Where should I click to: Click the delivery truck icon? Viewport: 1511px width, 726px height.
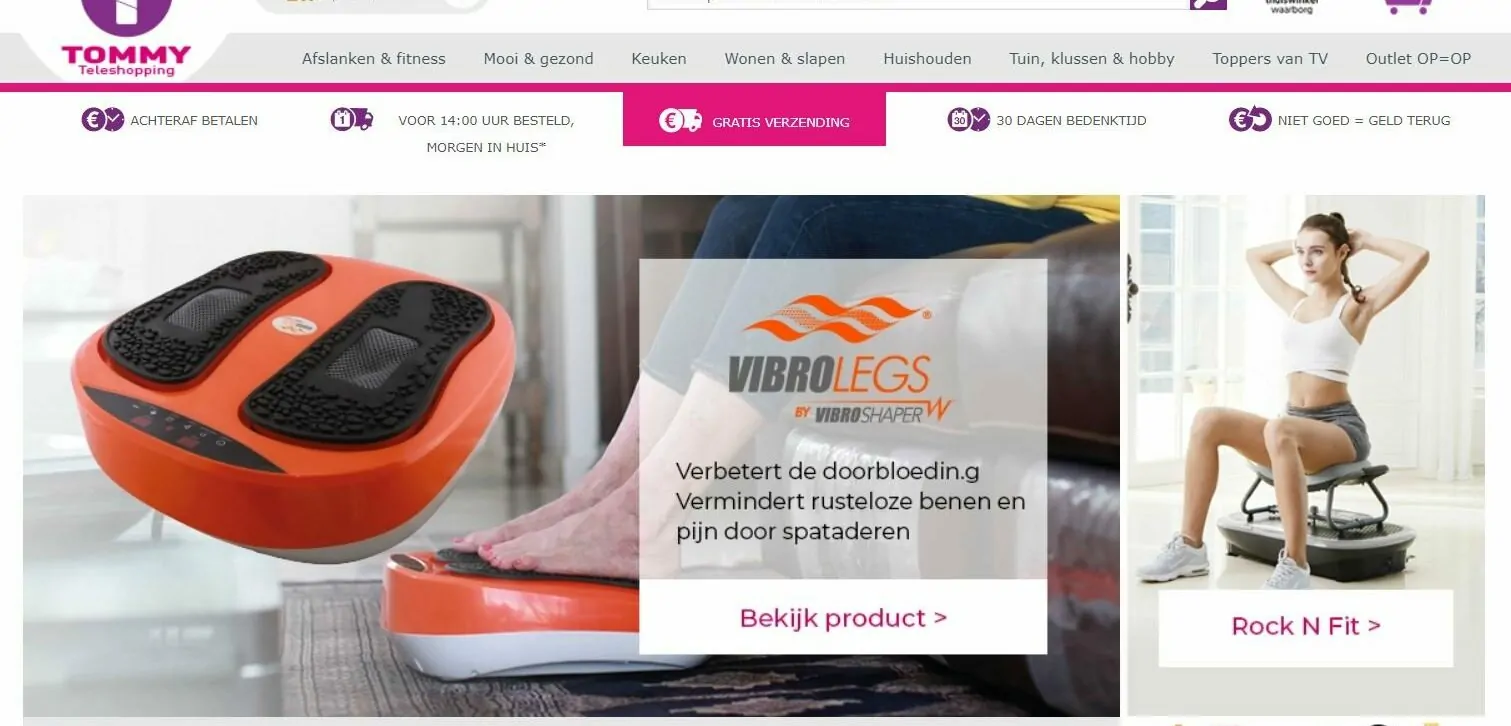[352, 120]
